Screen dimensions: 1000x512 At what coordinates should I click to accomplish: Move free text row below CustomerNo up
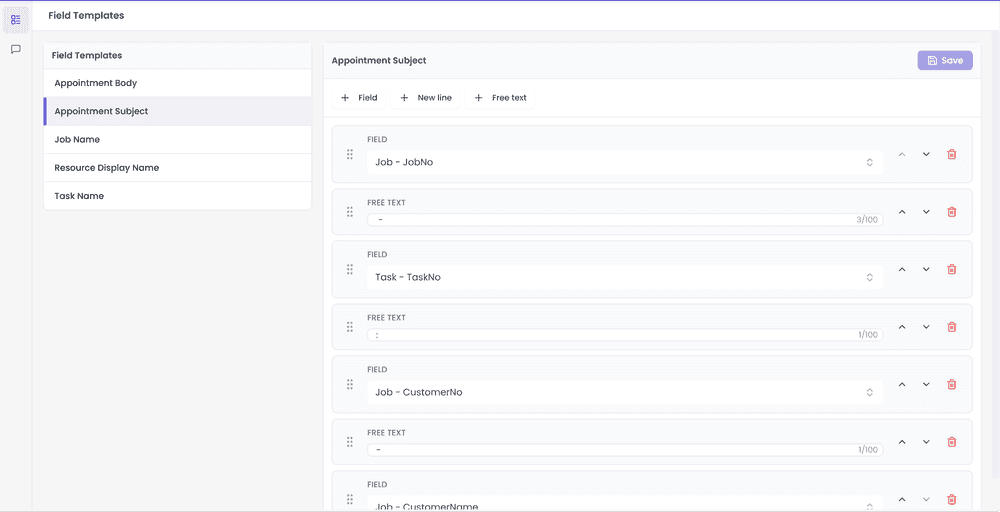[x=902, y=442]
